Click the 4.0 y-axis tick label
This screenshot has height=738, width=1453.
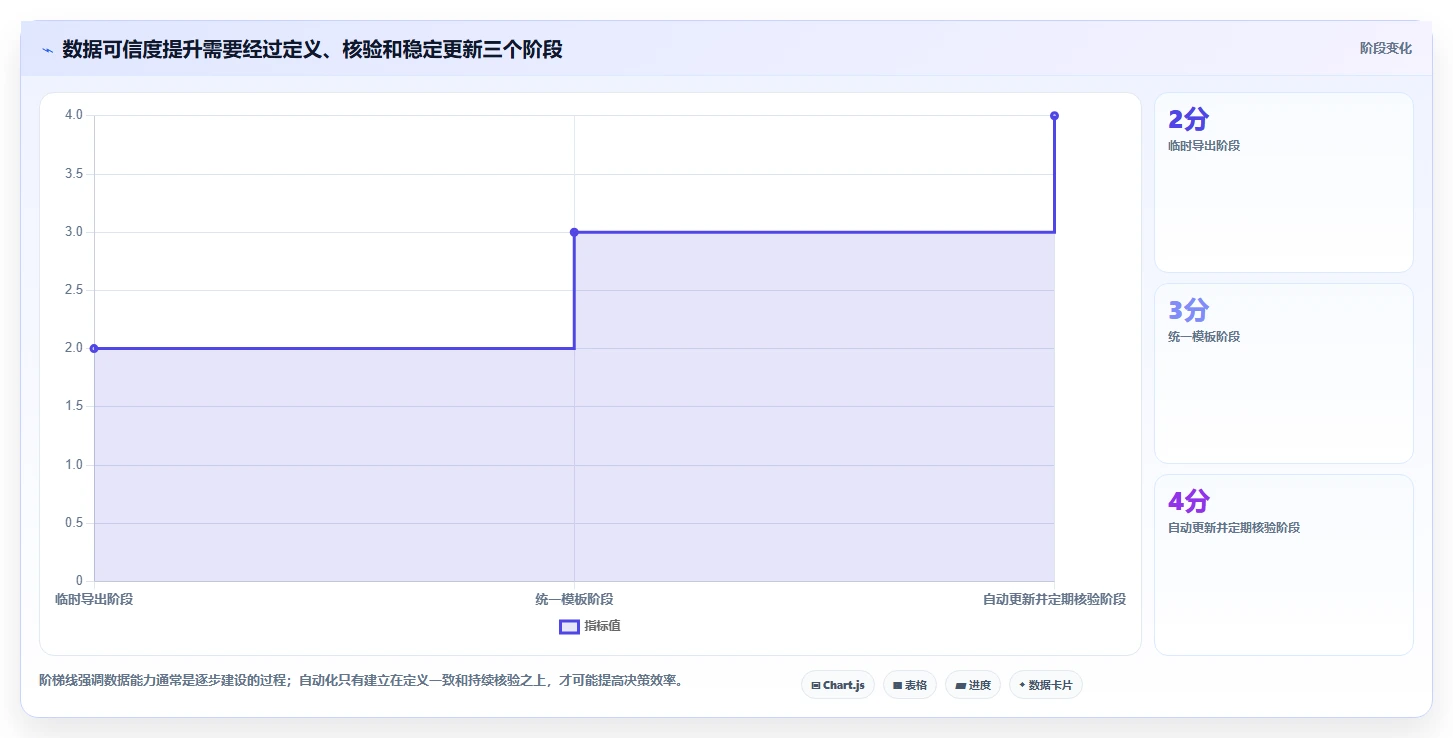[74, 116]
